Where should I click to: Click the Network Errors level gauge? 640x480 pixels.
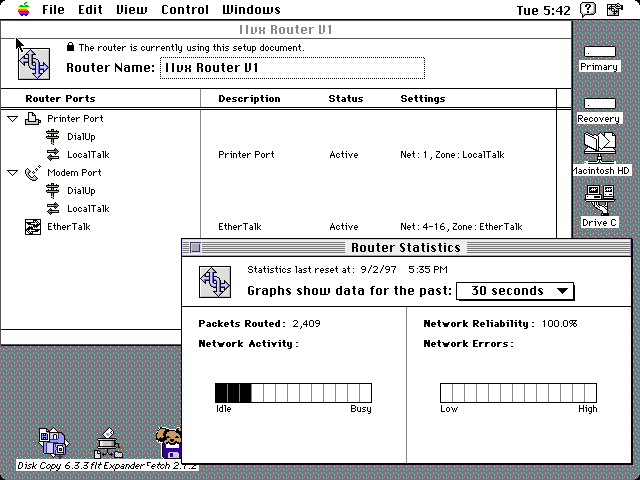coord(518,393)
